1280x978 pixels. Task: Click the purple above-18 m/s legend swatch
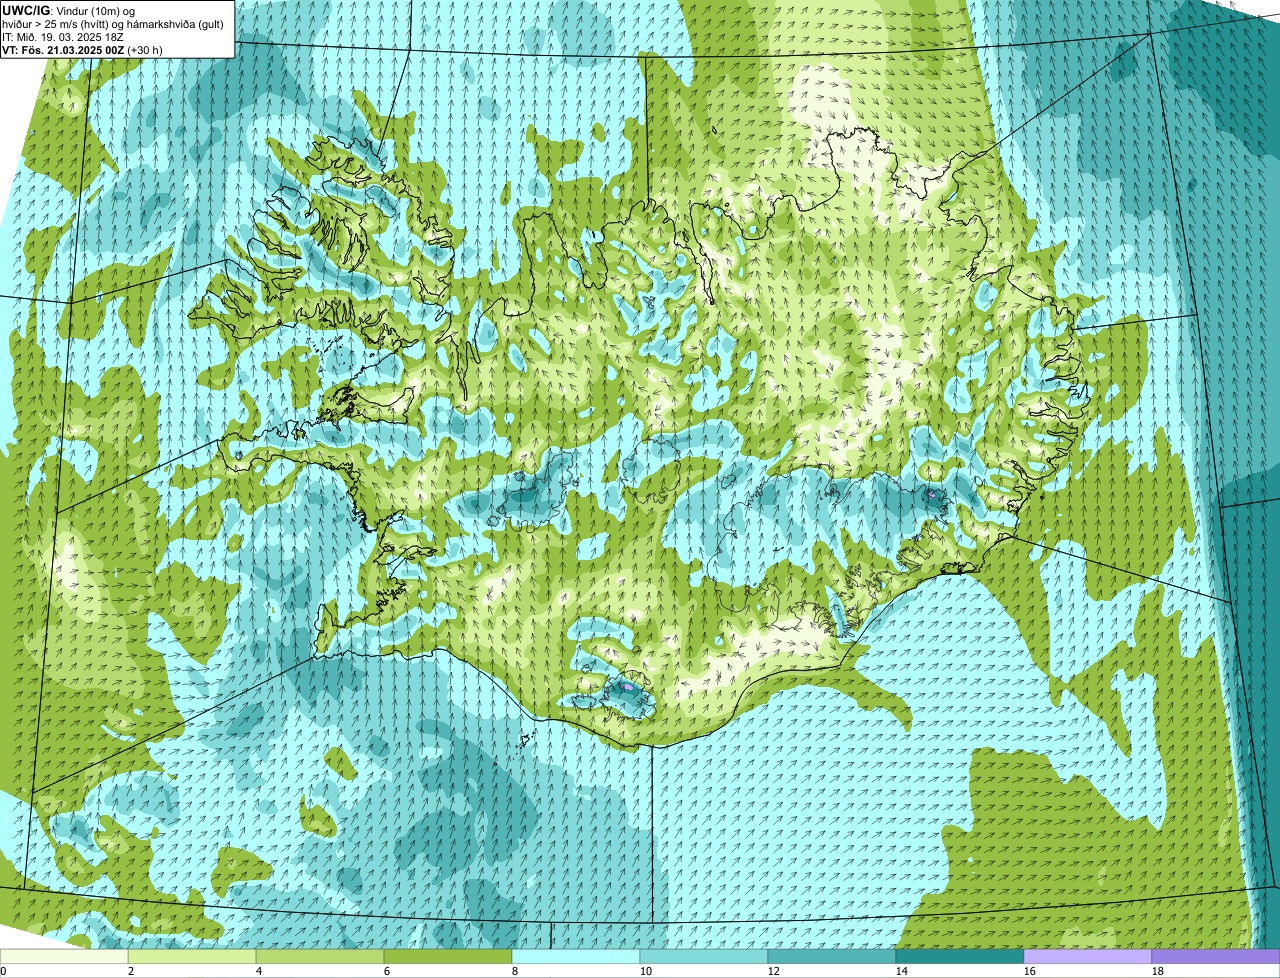(x=1216, y=956)
